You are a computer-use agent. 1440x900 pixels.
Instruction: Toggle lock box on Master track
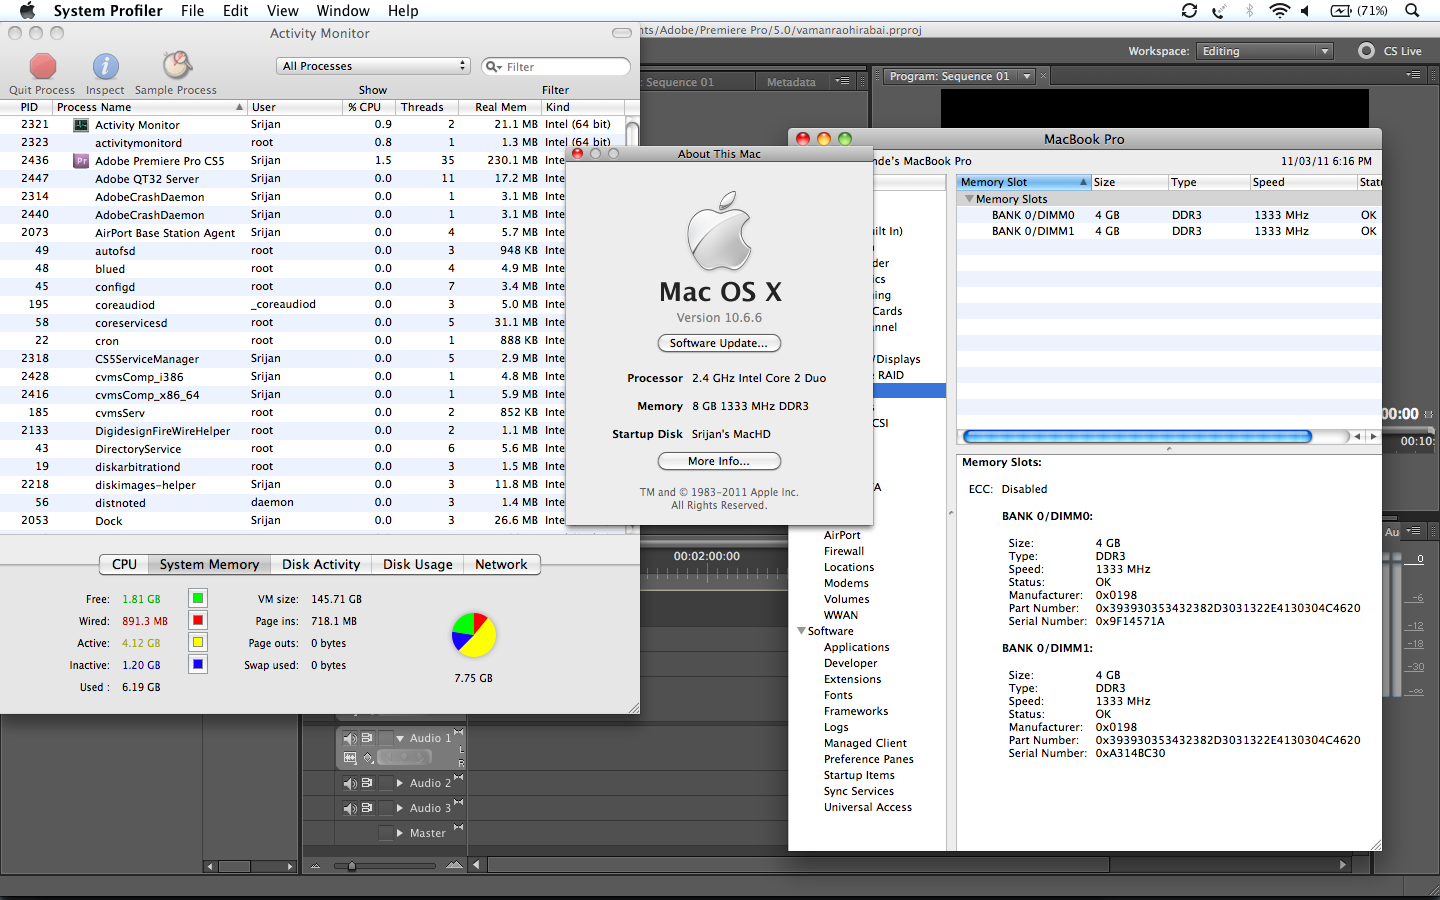386,833
